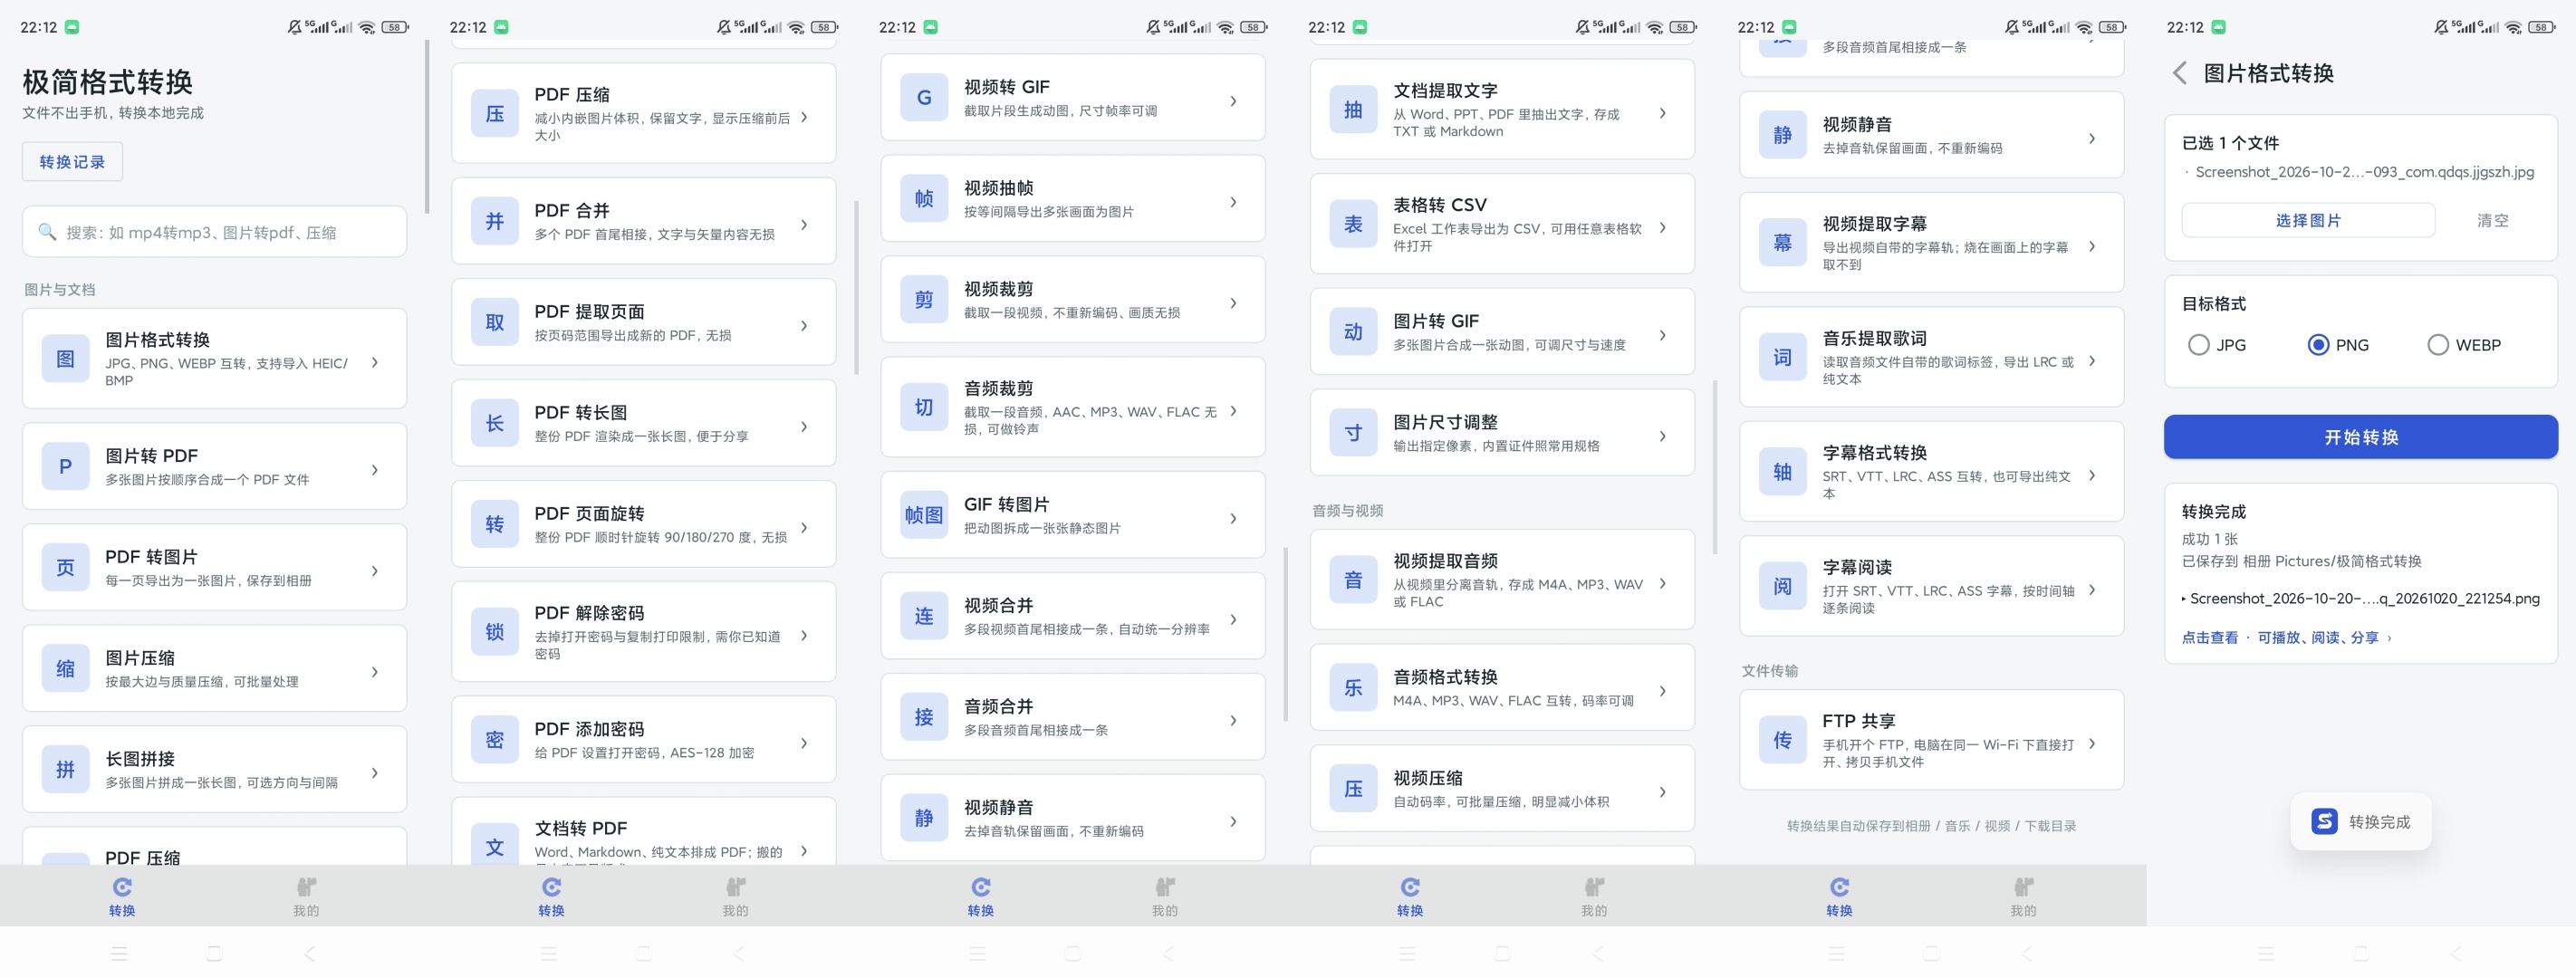This screenshot has width=2576, height=978.
Task: Go back from 图片格式转换 screen
Action: [2180, 73]
